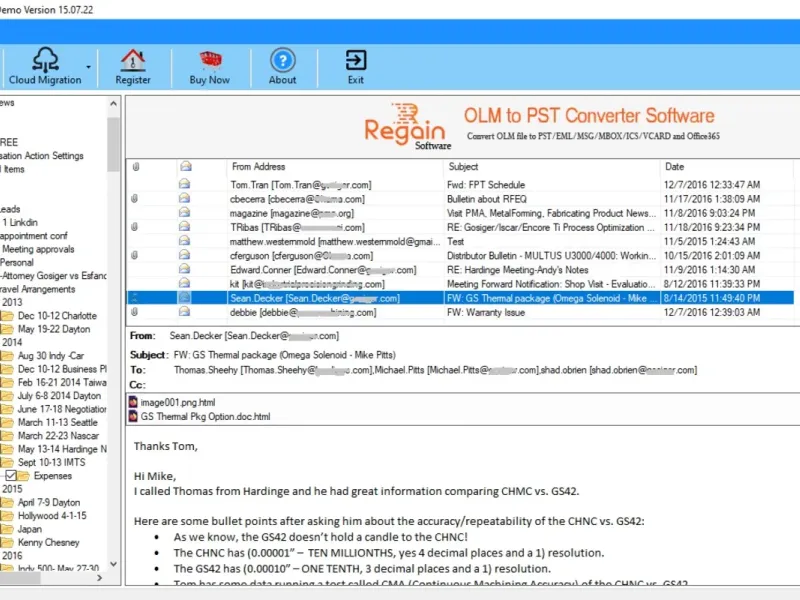
Task: Click the Buy Now cart icon
Action: coord(210,60)
